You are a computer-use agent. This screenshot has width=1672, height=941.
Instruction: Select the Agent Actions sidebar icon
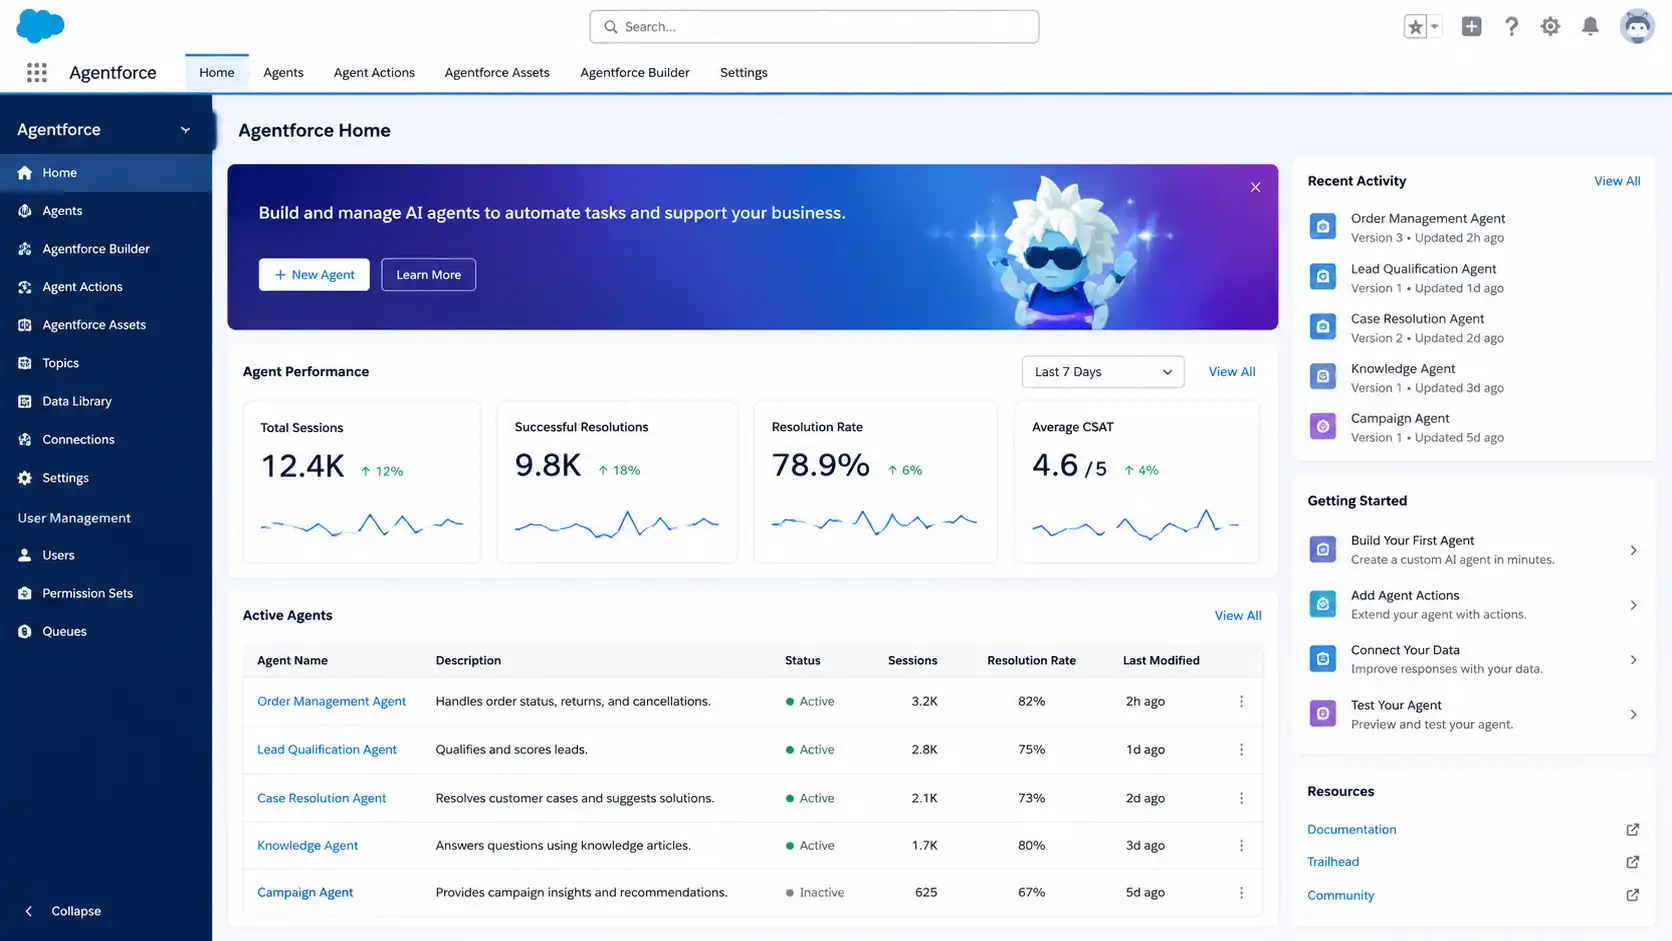tap(25, 287)
